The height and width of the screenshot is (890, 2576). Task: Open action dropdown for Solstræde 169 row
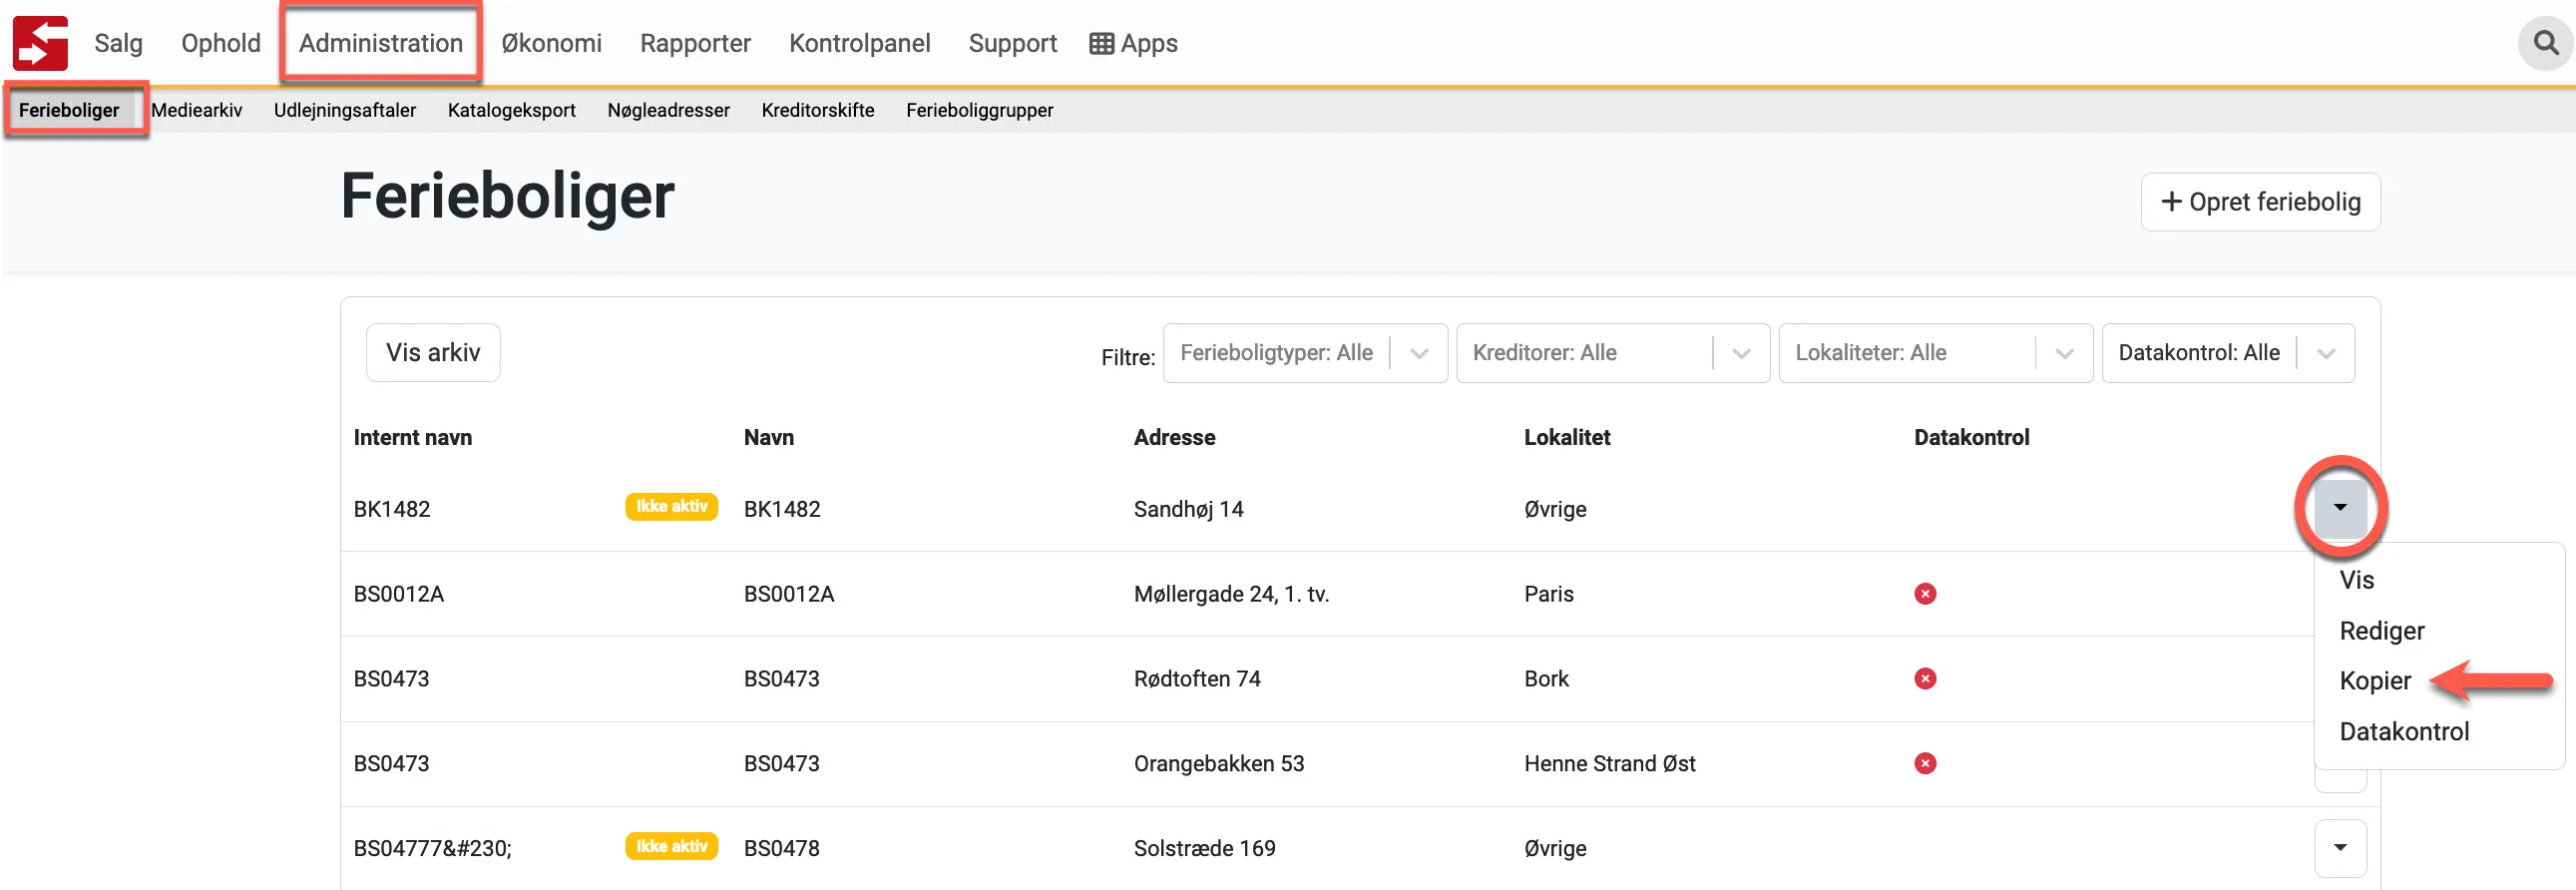(x=2340, y=848)
